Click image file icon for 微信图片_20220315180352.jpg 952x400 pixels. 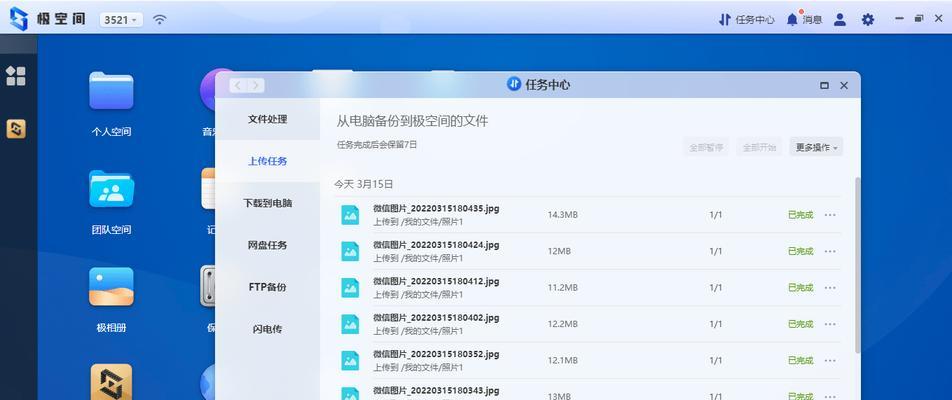(x=350, y=361)
